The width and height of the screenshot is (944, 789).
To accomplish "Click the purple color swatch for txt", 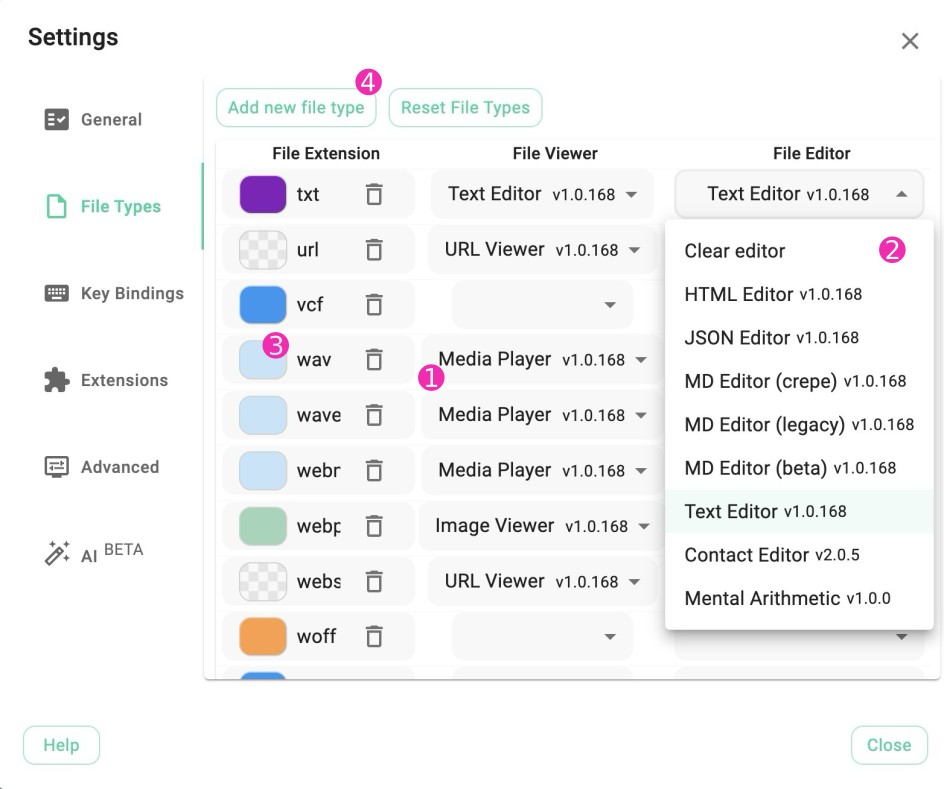I will tap(263, 194).
